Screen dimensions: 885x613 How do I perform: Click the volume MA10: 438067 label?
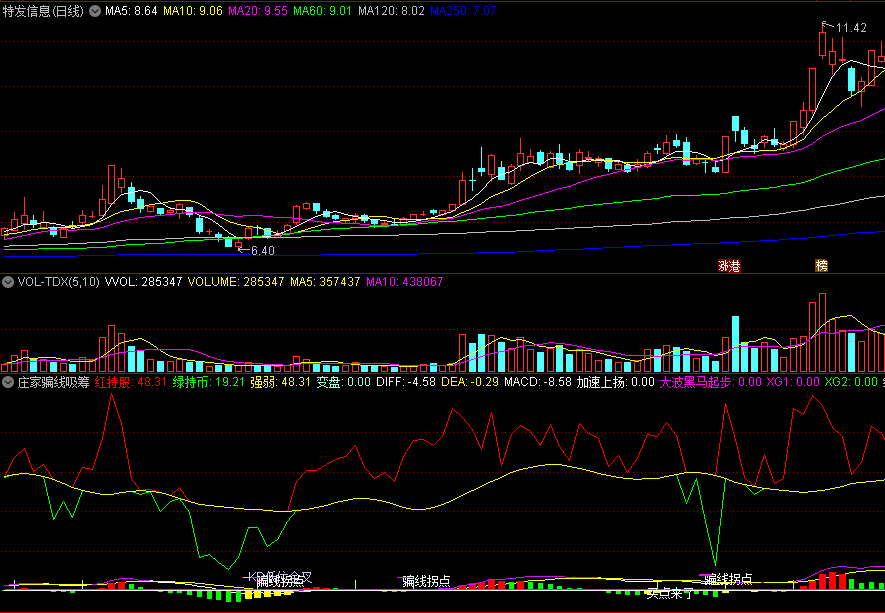click(x=405, y=282)
